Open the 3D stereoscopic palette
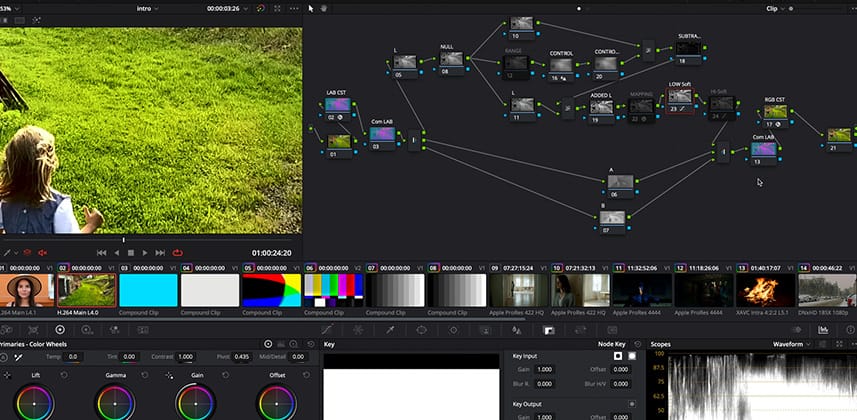Screen dimensions: 857x420 (612, 330)
